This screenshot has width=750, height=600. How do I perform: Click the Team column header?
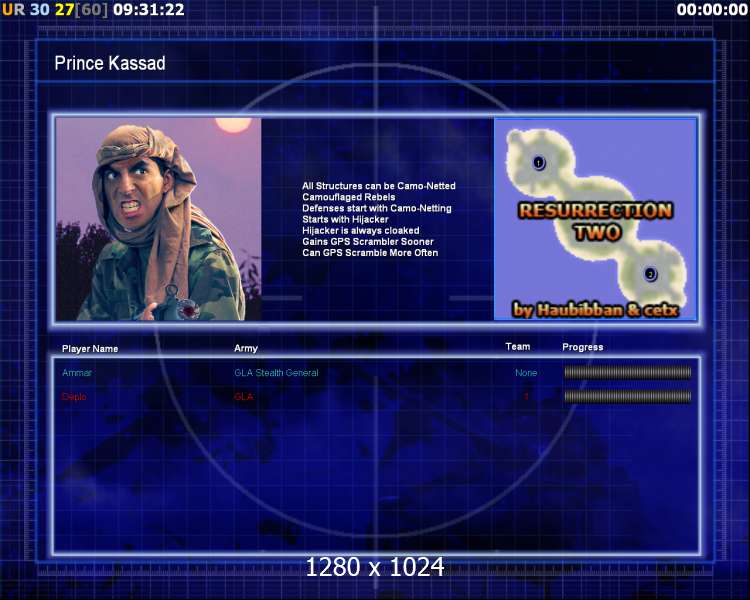(x=518, y=346)
